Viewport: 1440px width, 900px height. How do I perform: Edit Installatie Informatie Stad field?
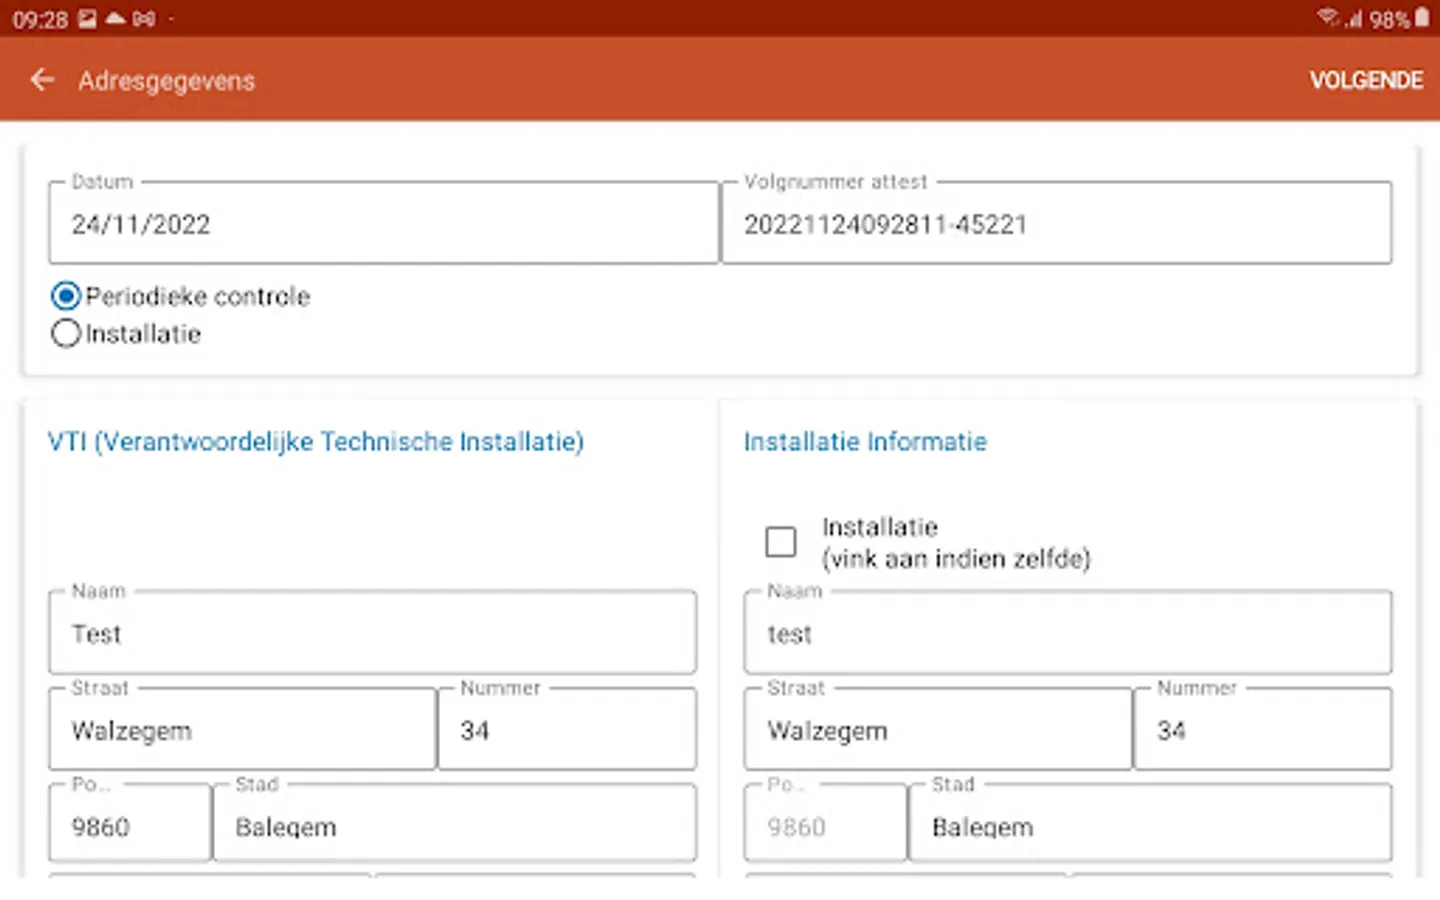pyautogui.click(x=1150, y=823)
